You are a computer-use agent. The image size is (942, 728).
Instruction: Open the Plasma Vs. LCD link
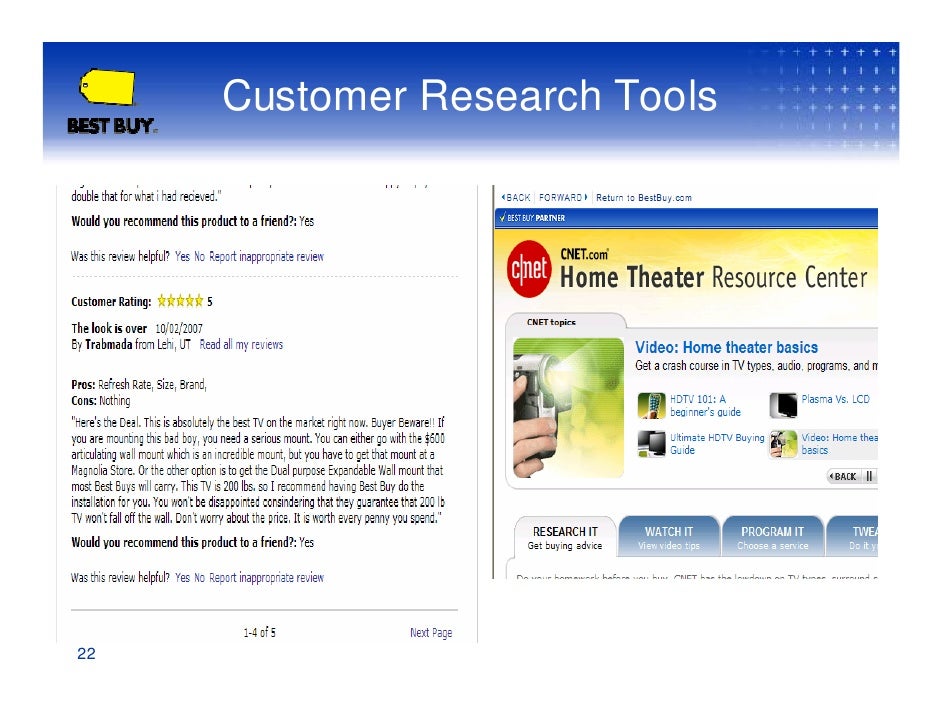click(x=835, y=399)
